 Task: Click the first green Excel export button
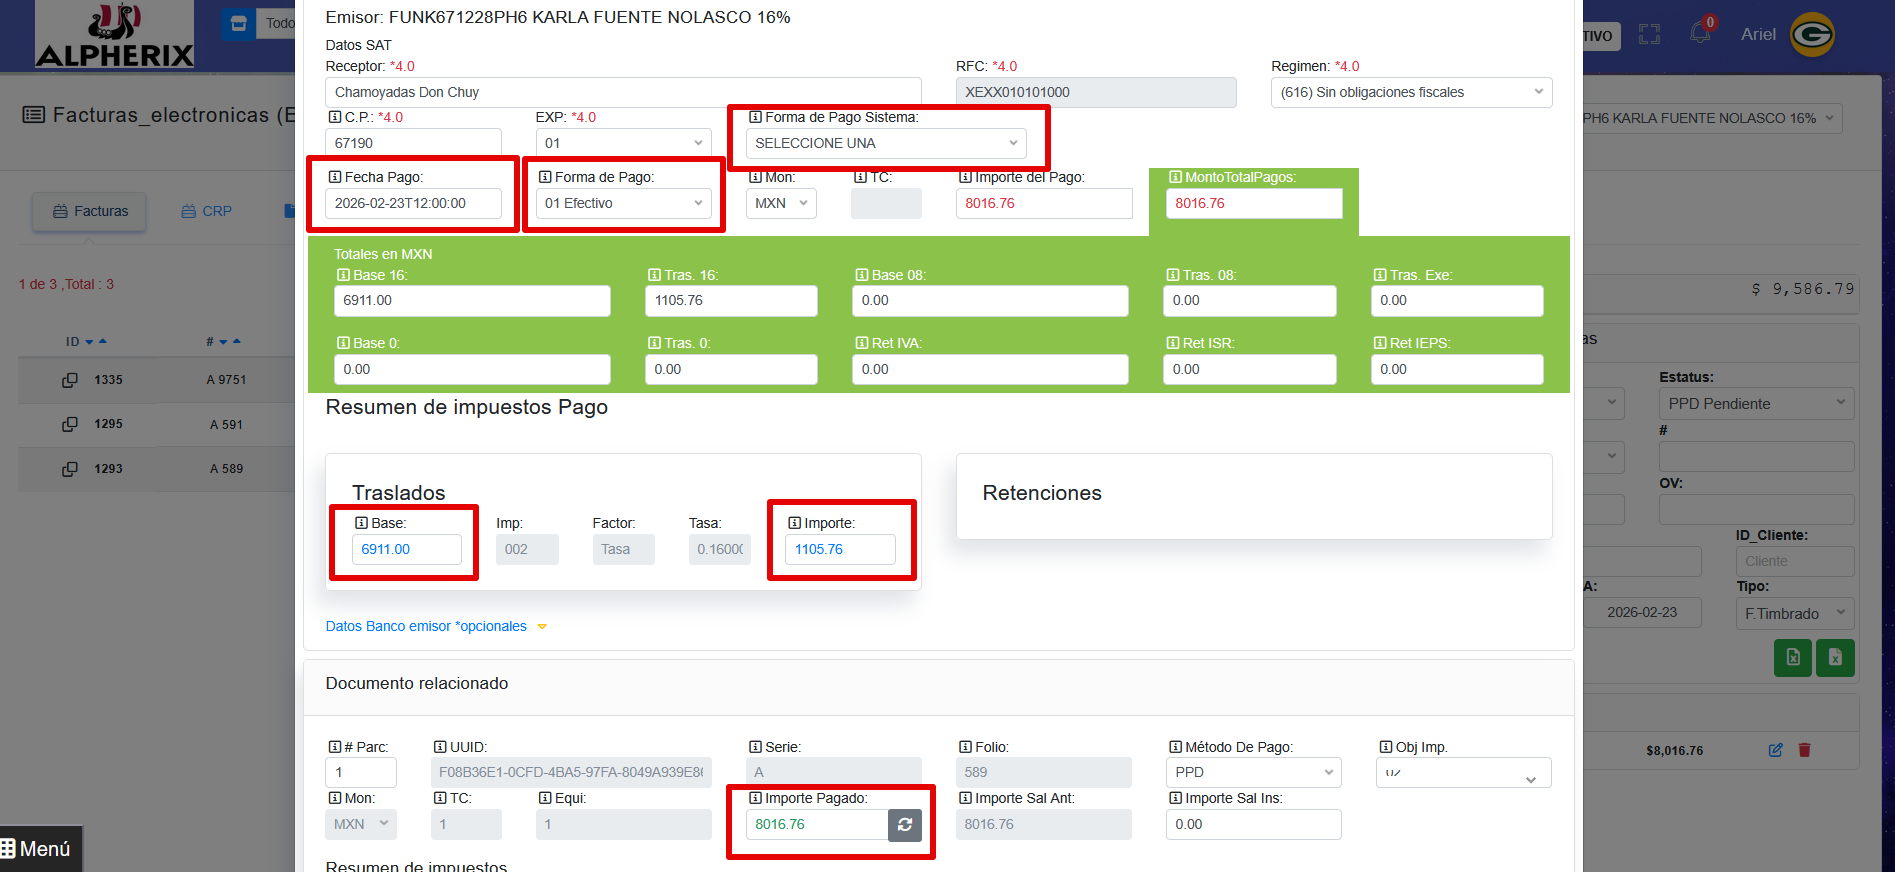coord(1792,658)
